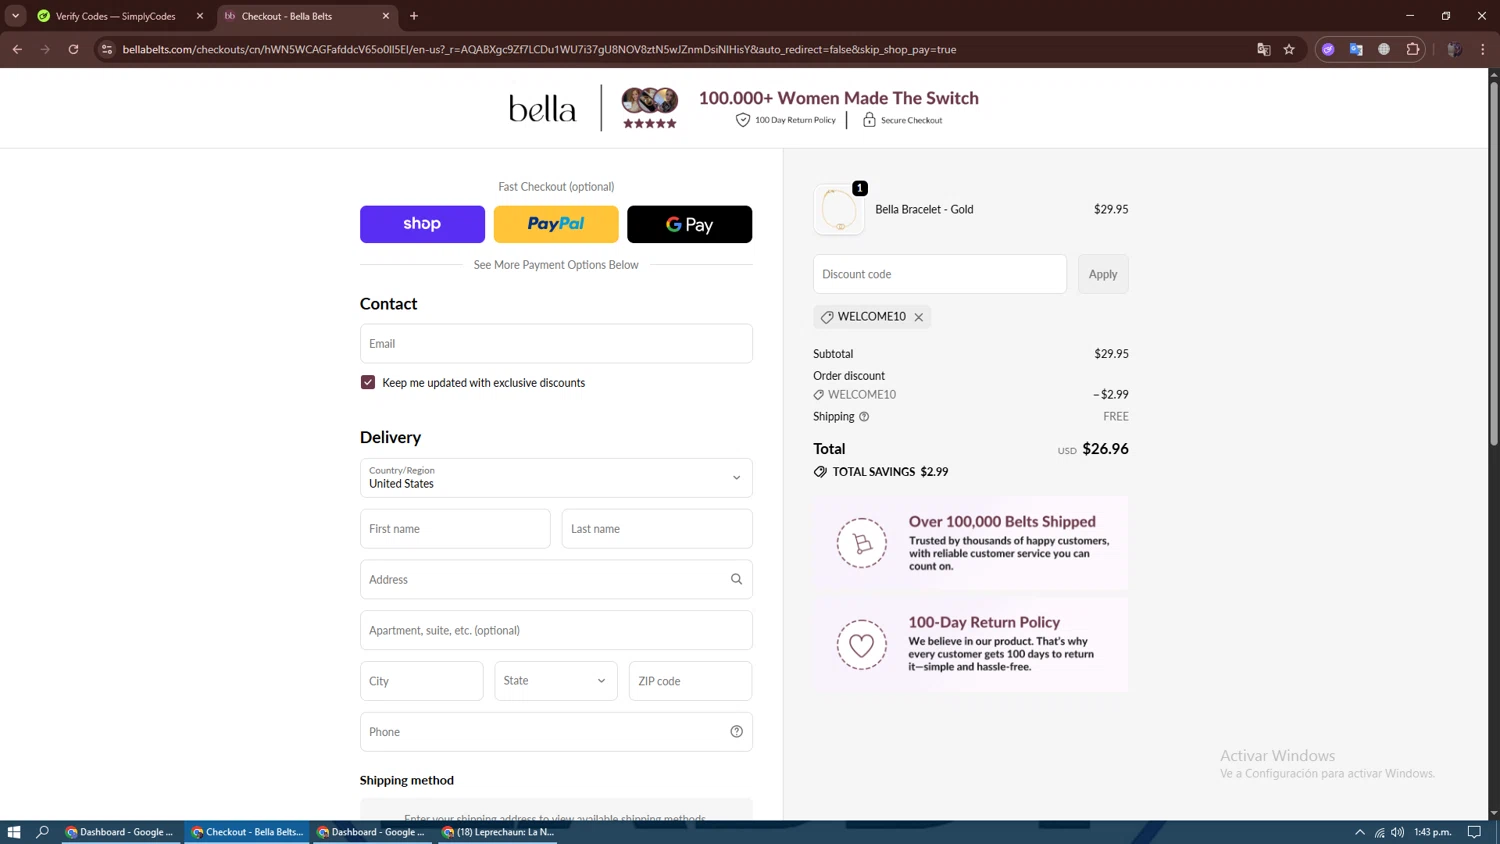Open Windows taskbar search

43,832
